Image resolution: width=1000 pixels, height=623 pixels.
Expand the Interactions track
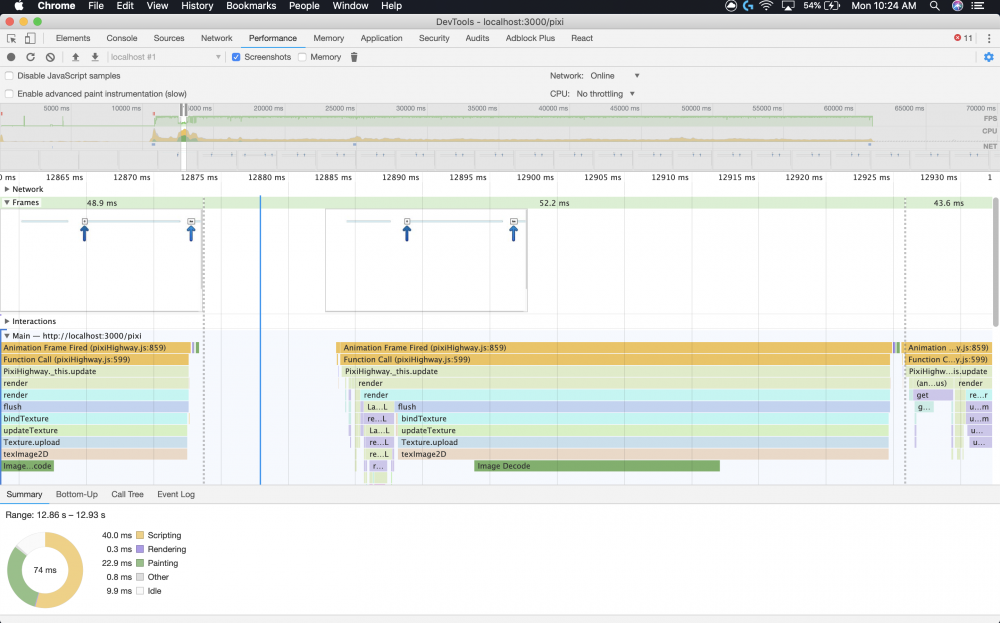[x=7, y=321]
